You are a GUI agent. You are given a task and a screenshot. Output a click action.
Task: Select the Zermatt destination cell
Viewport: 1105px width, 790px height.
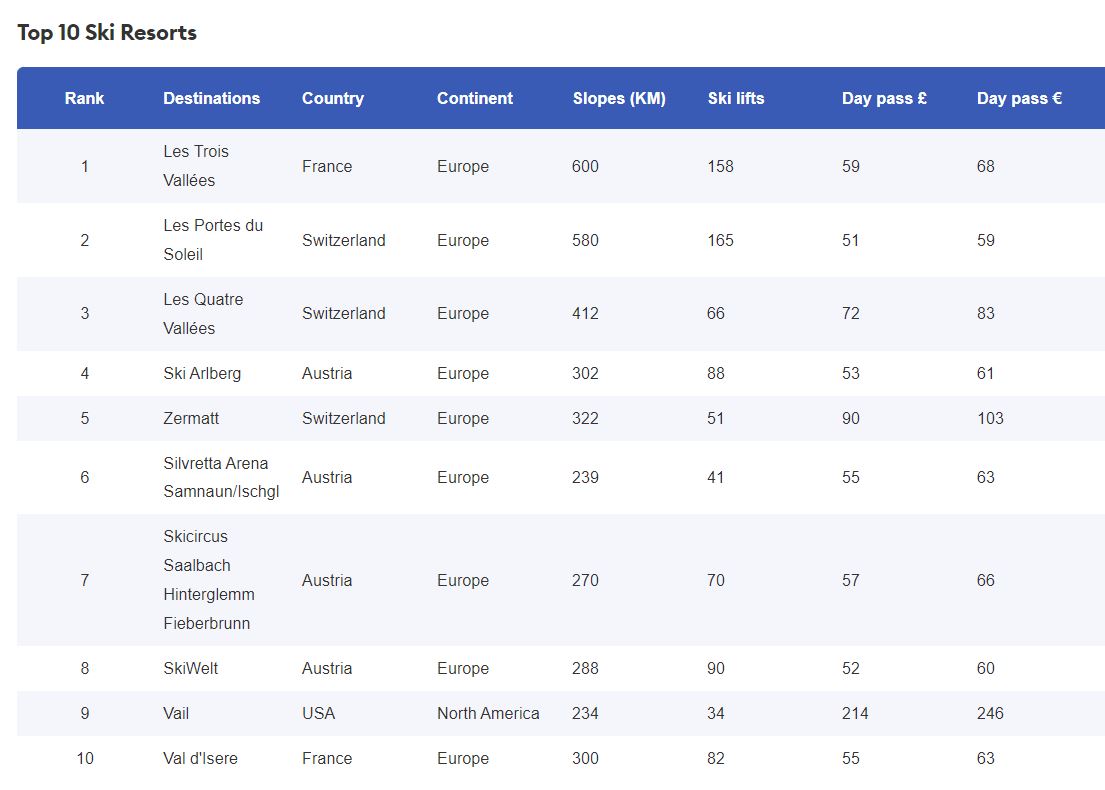[x=191, y=418]
